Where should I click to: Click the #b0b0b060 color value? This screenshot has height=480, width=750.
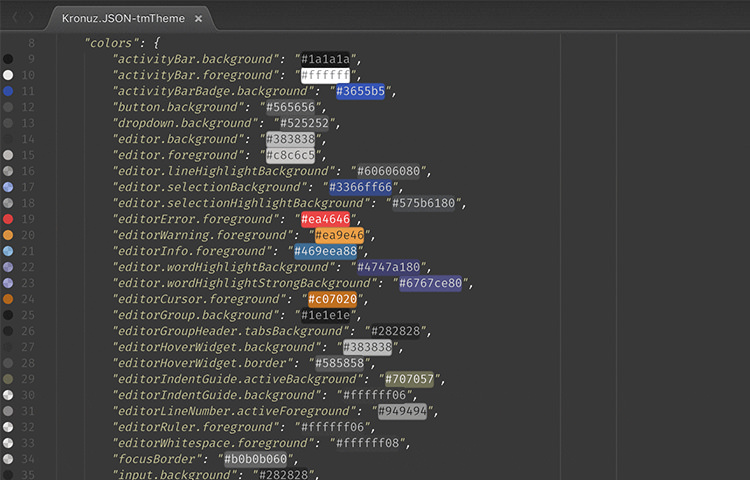(x=255, y=459)
